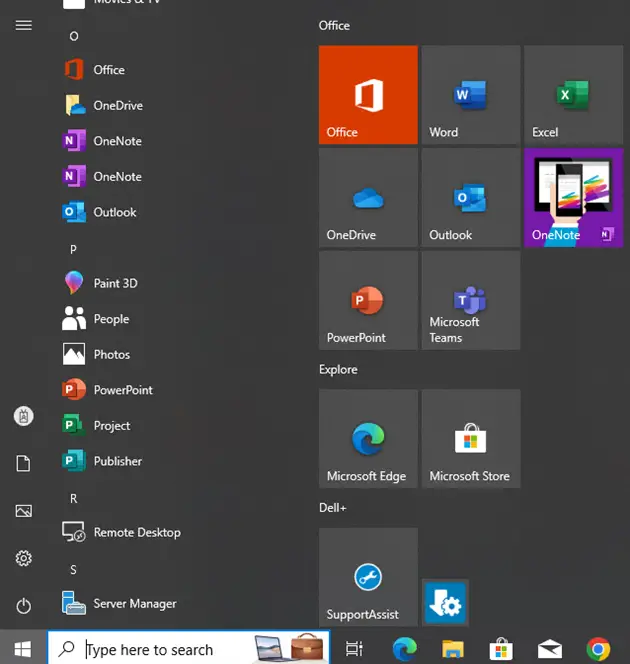Open the Excel tile
The height and width of the screenshot is (664, 630).
[x=573, y=95]
